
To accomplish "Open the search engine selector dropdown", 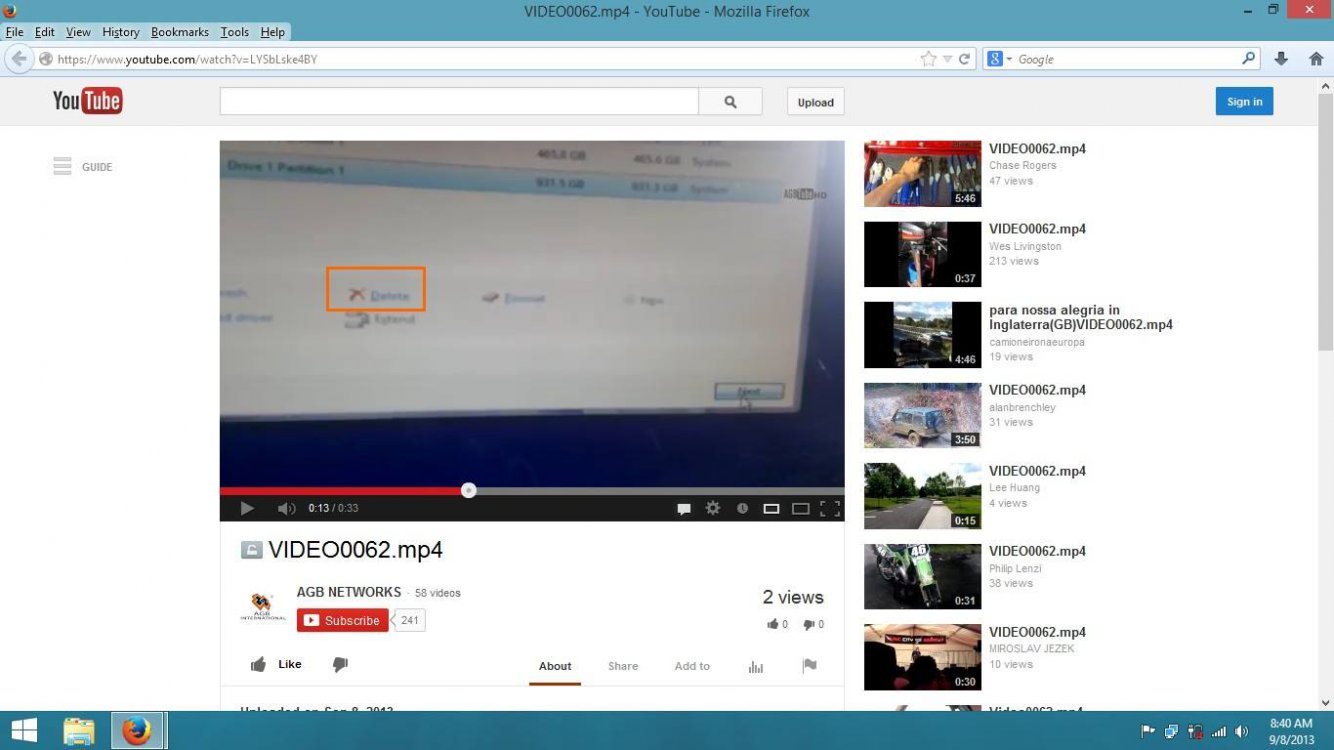I will 1000,59.
